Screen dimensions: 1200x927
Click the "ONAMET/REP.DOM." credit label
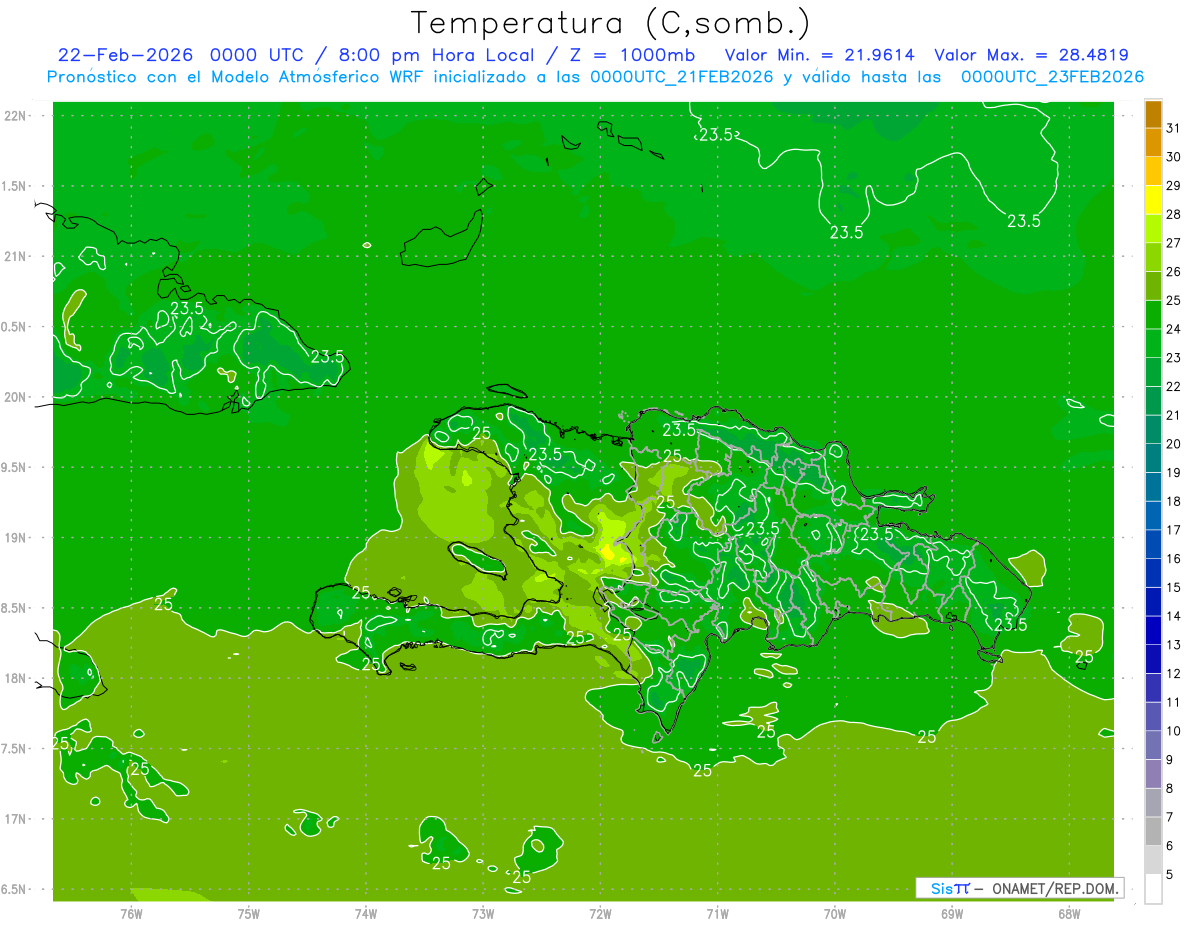[x=1056, y=888]
